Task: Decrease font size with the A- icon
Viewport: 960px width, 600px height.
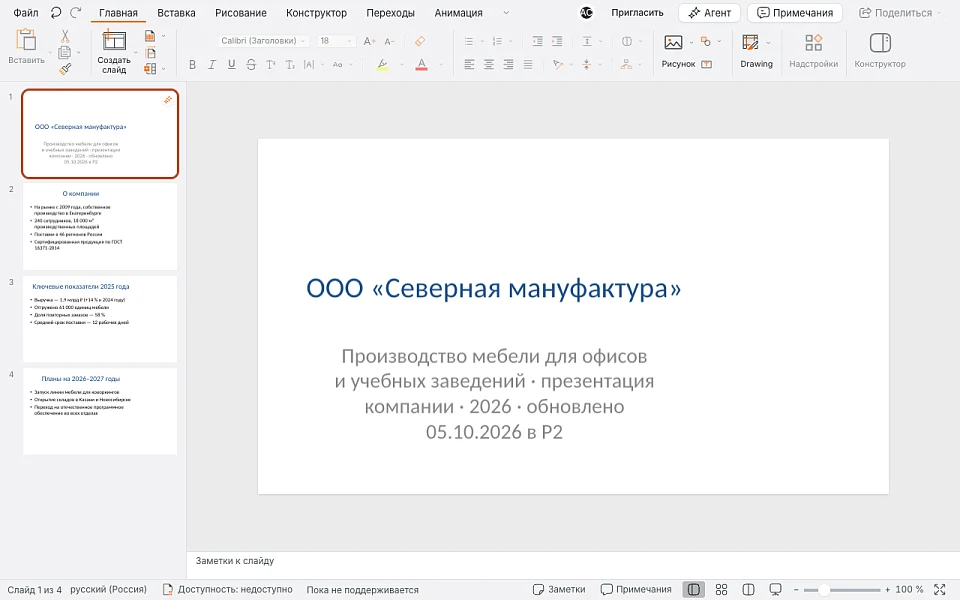Action: (x=389, y=41)
